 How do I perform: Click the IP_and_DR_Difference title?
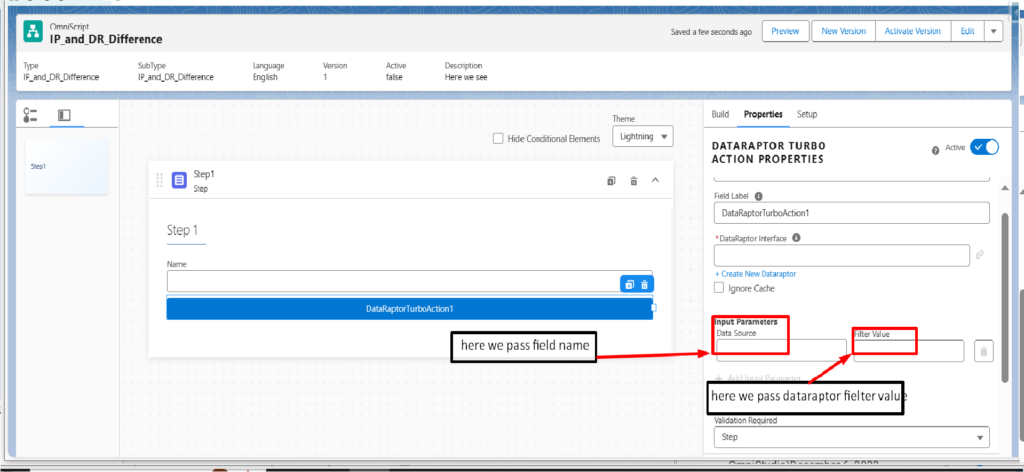[x=106, y=39]
